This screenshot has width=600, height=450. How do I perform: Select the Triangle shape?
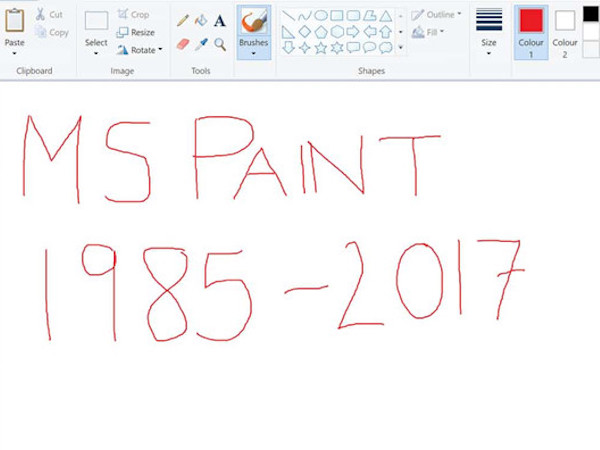[x=386, y=16]
